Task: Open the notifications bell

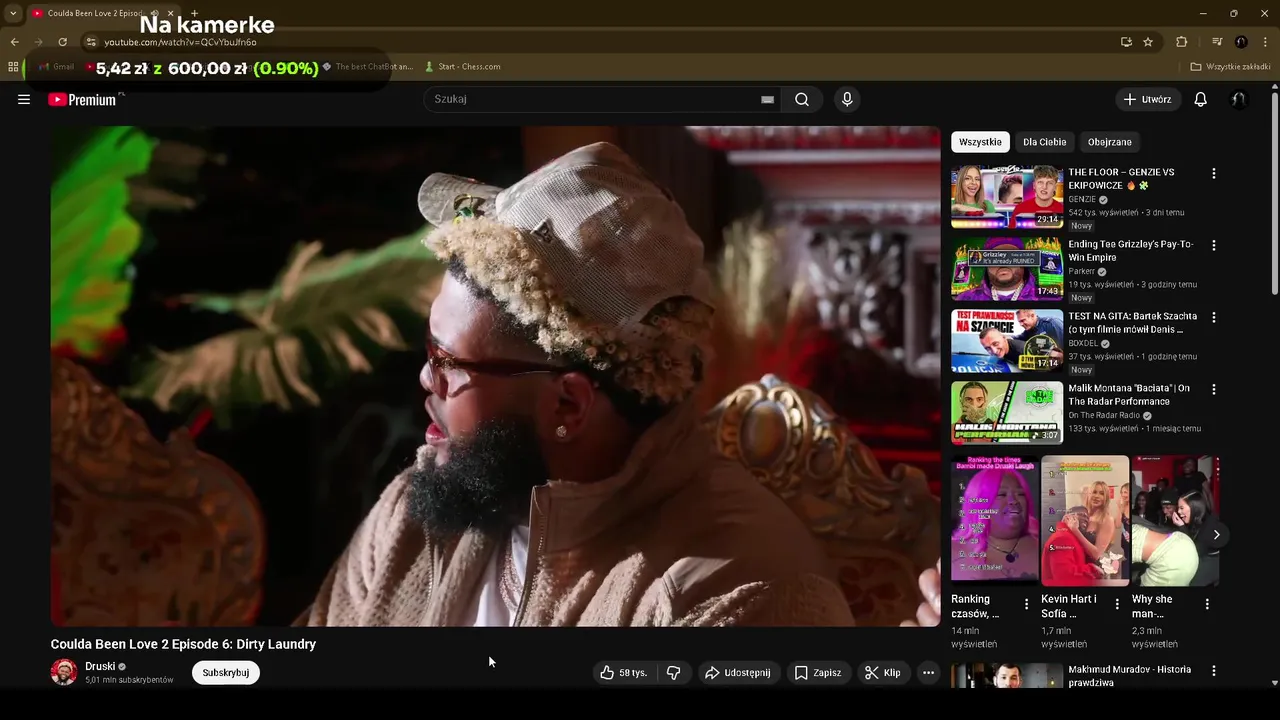Action: pyautogui.click(x=1201, y=99)
